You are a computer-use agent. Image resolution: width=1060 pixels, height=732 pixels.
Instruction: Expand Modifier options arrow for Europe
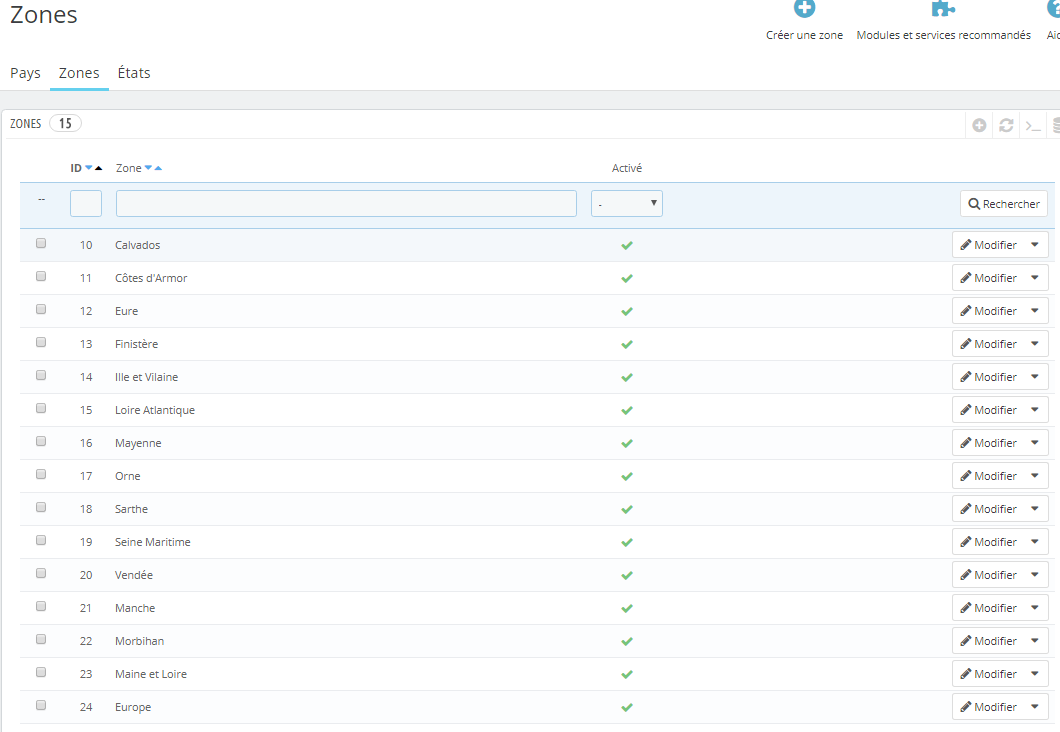(1035, 707)
